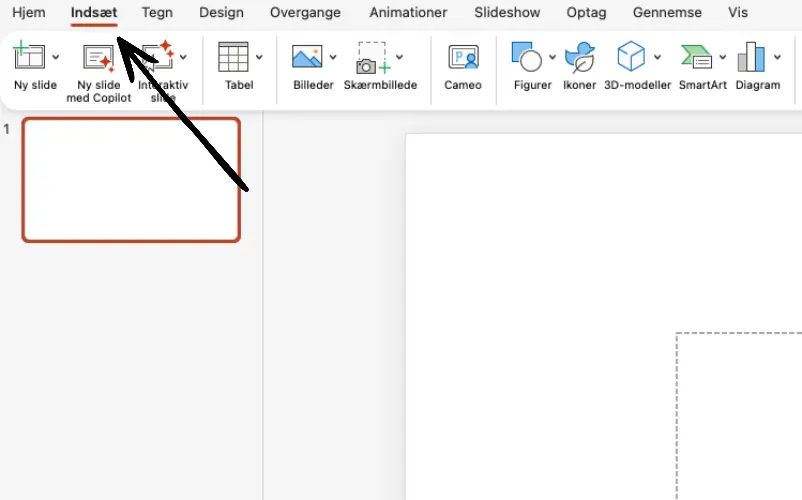This screenshot has height=500, width=802.
Task: Click the Ikoner duck icon
Action: [580, 57]
